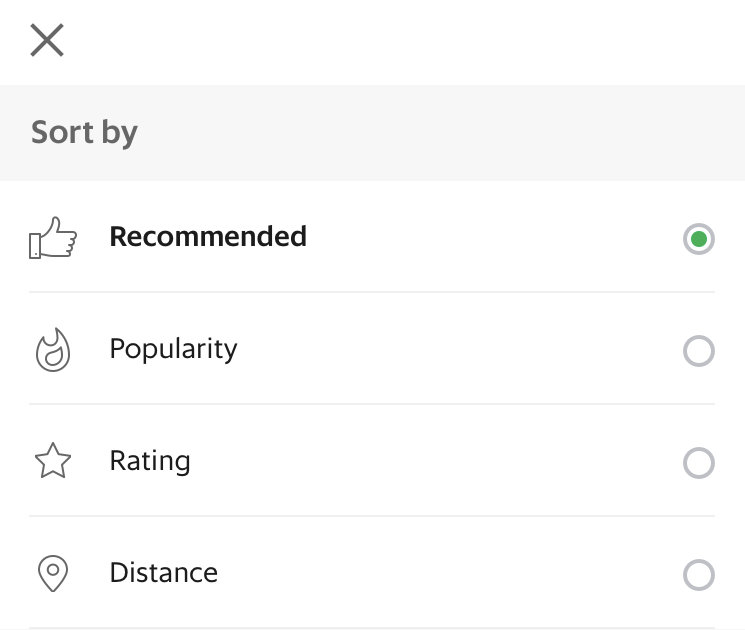Choose the Rating text label
This screenshot has width=745, height=630.
pos(150,461)
